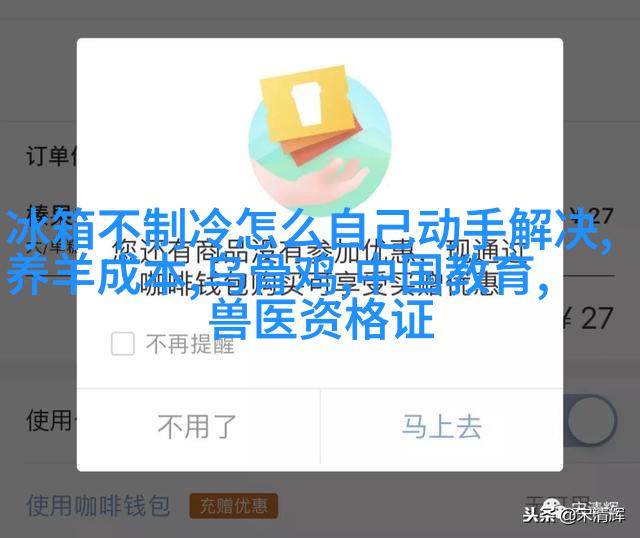This screenshot has width=640, height=538.
Task: Click the @宋清辉 watermark text
Action: pyautogui.click(x=591, y=515)
